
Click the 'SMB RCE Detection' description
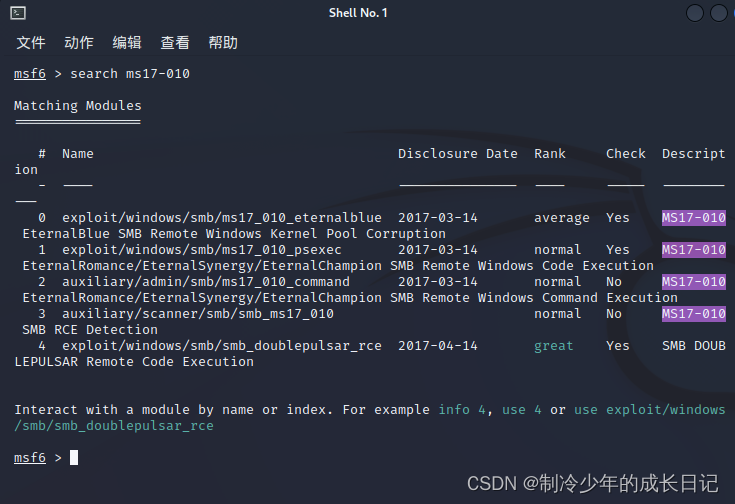pyautogui.click(x=90, y=330)
